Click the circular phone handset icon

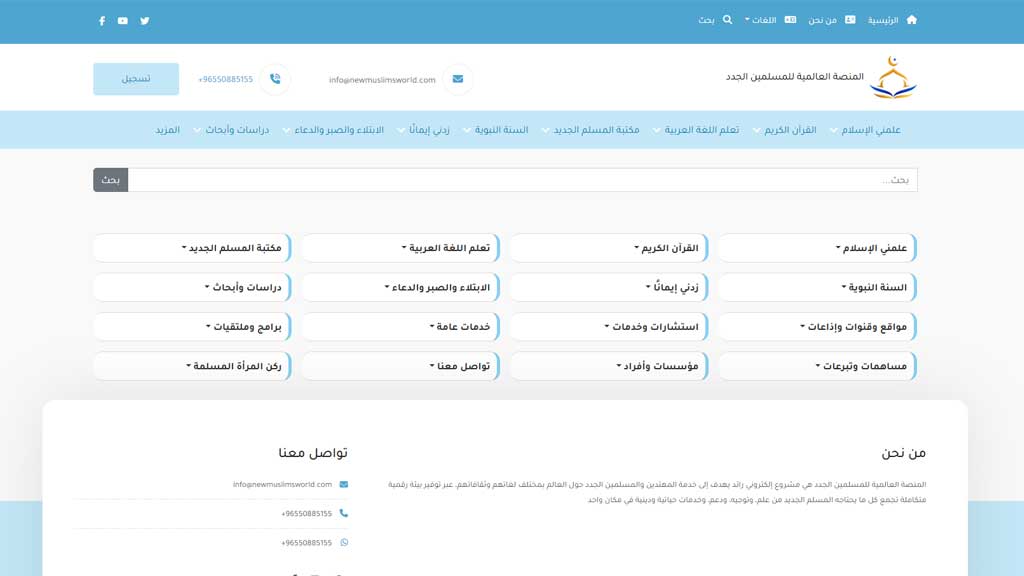(276, 79)
